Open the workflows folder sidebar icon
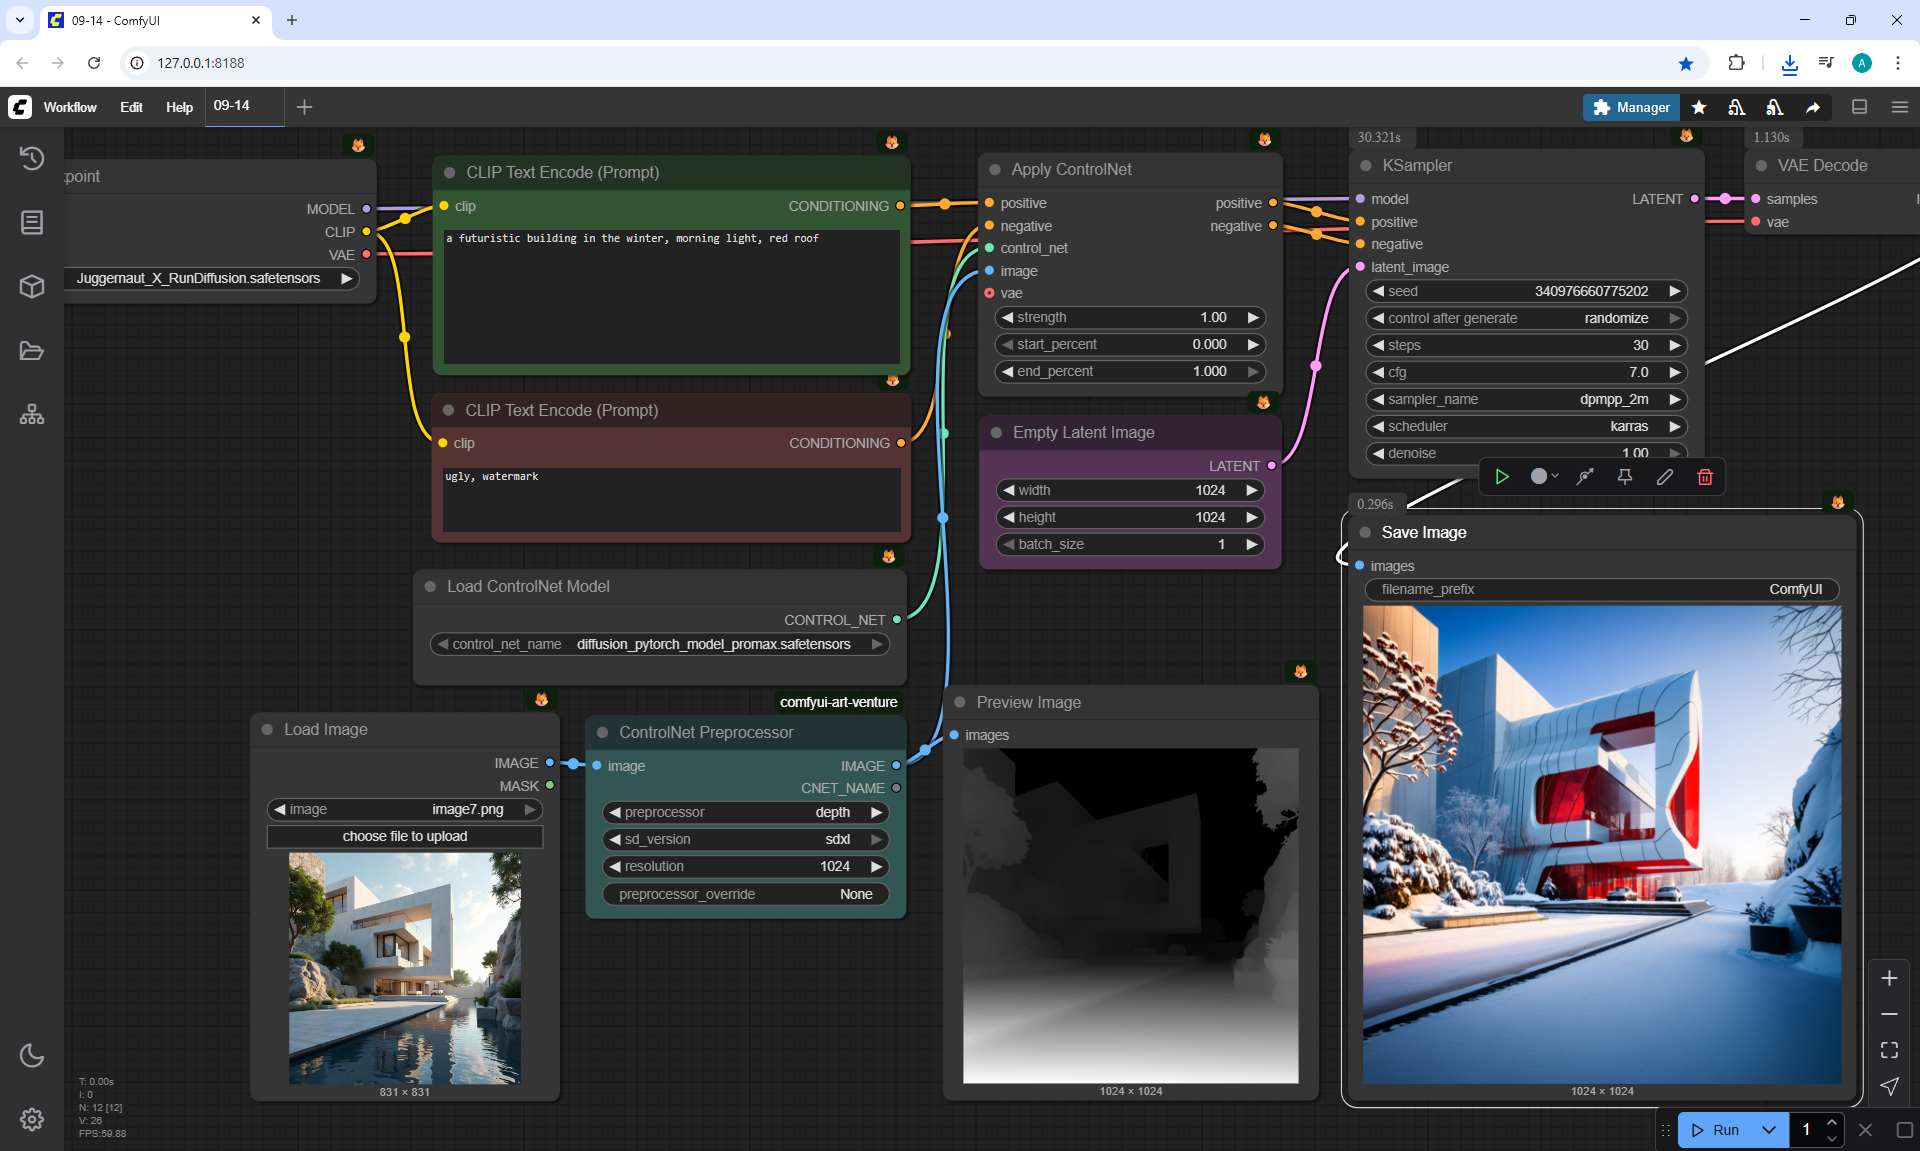This screenshot has width=1920, height=1151. (32, 351)
